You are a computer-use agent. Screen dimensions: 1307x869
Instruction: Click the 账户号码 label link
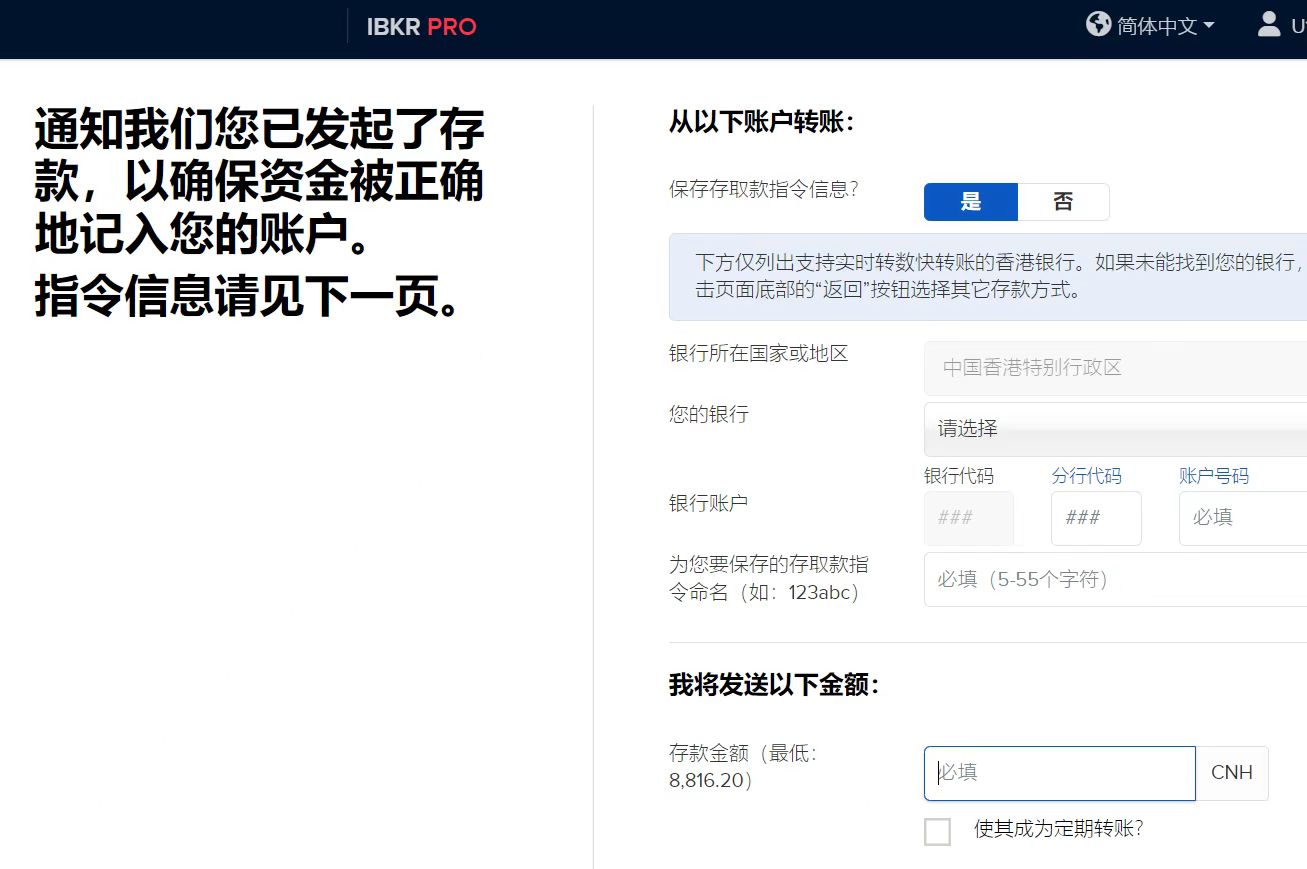1214,476
